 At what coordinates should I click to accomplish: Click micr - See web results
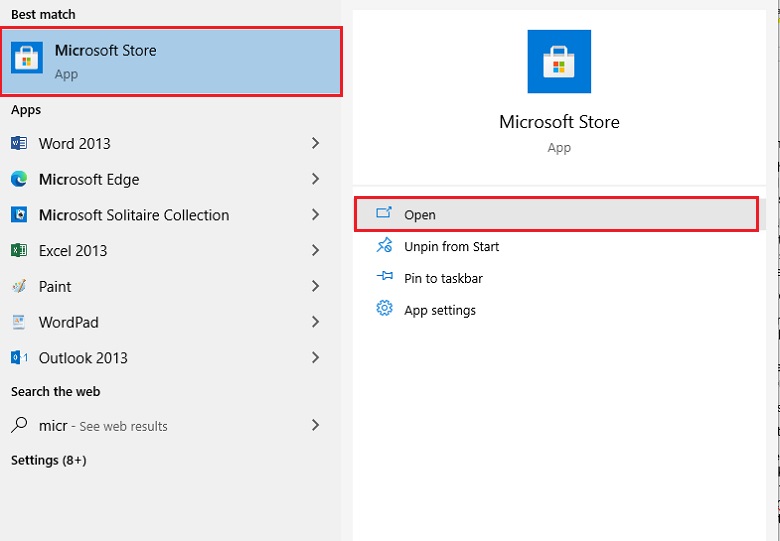click(103, 426)
